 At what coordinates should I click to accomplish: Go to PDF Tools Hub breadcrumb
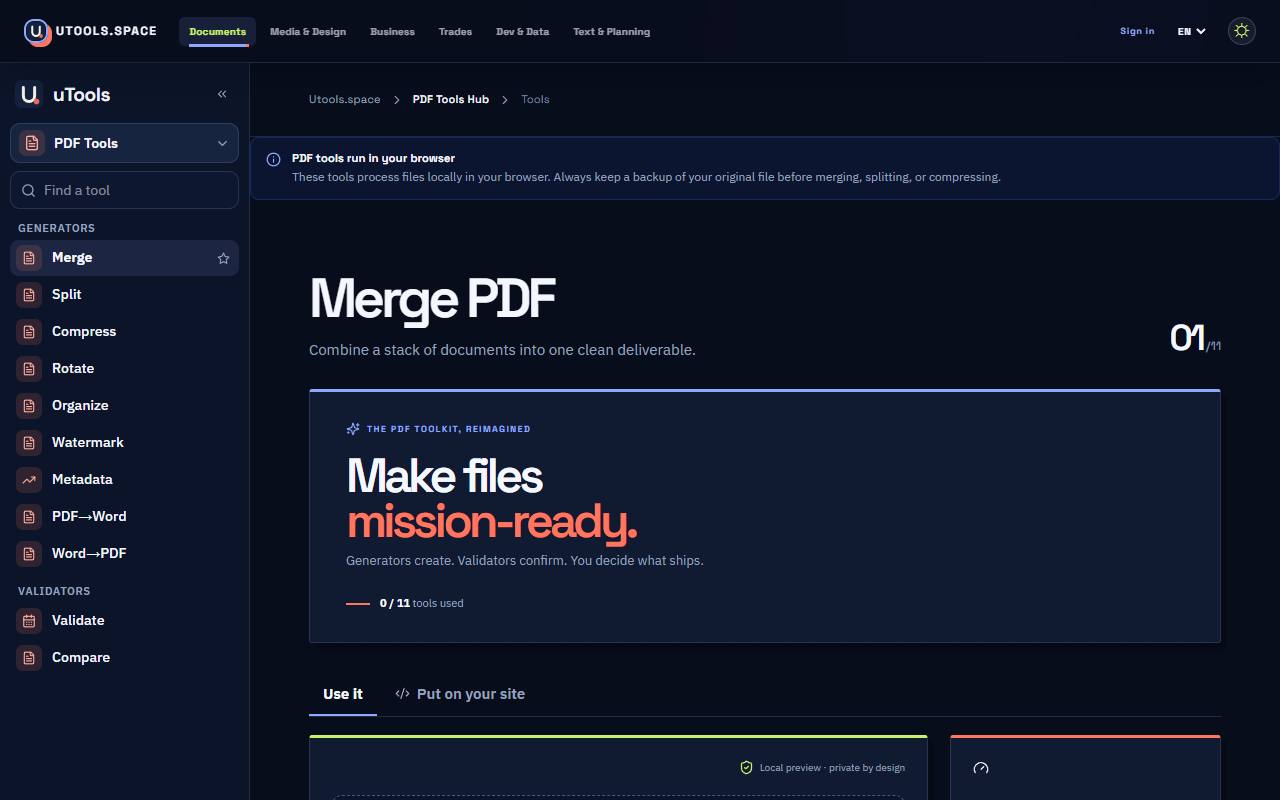(x=451, y=99)
